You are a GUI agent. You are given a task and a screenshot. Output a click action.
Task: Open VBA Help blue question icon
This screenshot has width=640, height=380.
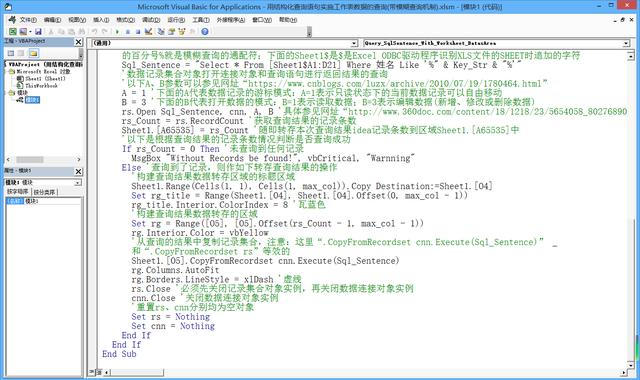(205, 31)
